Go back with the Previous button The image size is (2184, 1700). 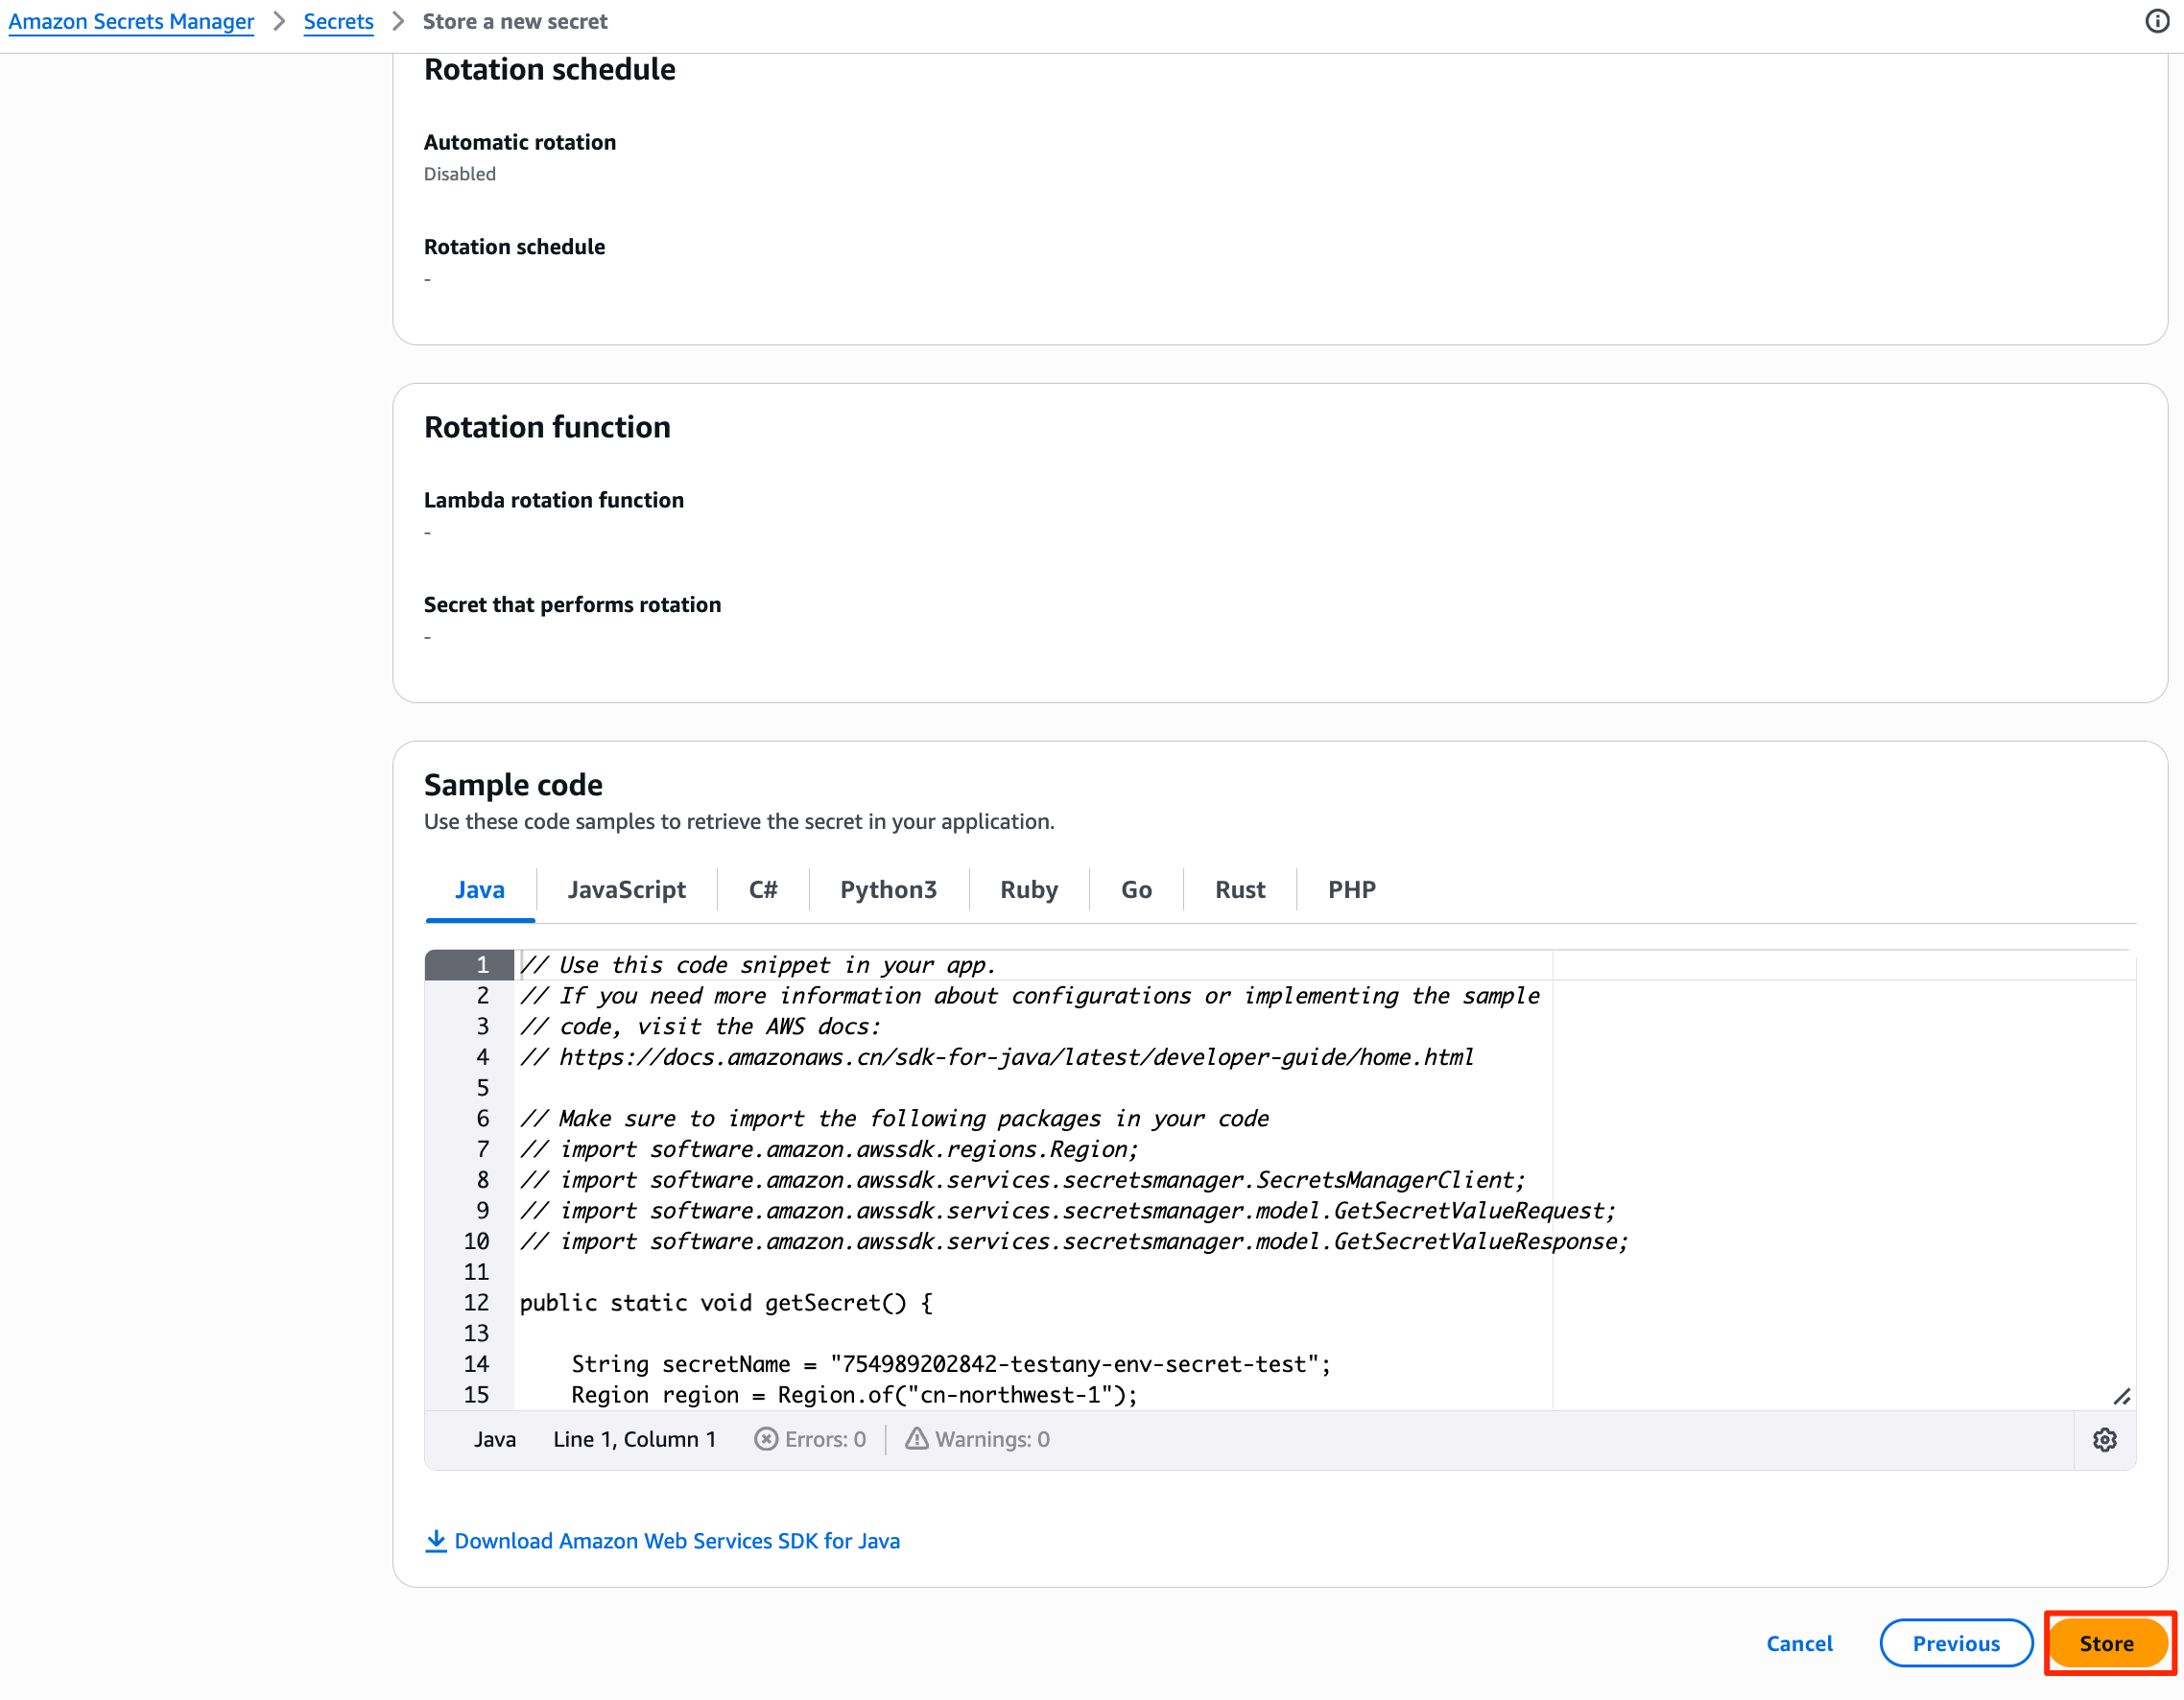[1956, 1643]
